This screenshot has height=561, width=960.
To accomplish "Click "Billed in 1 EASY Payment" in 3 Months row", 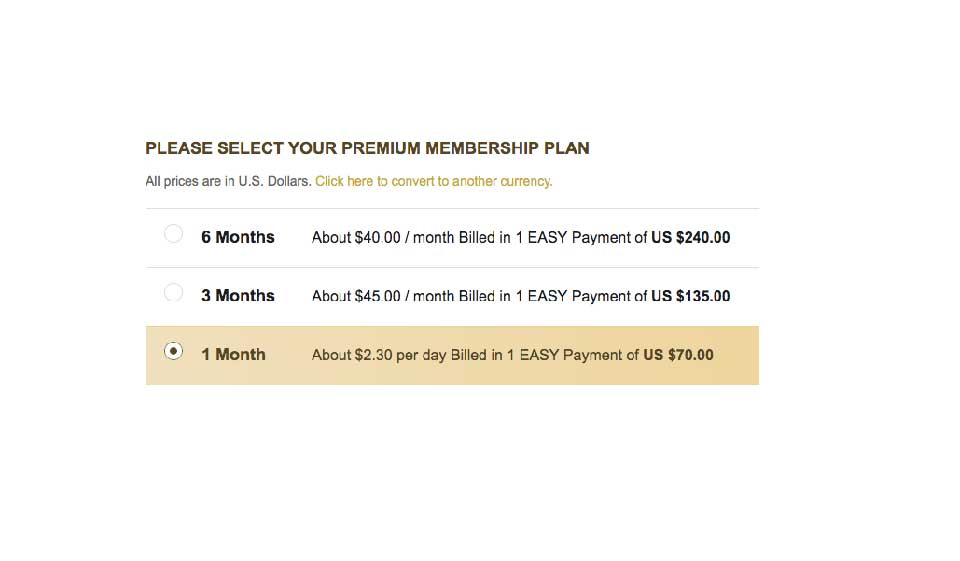I will coord(552,296).
